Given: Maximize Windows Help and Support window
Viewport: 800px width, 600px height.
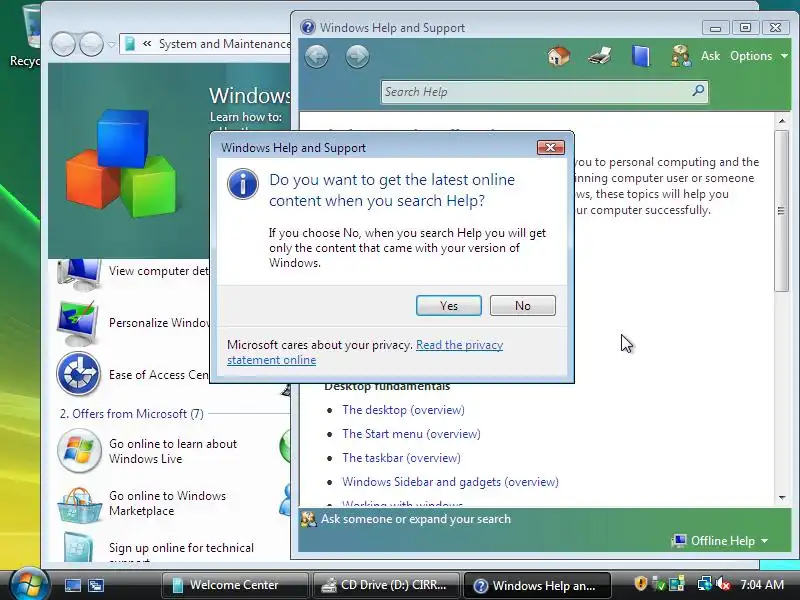Looking at the screenshot, I should [745, 28].
